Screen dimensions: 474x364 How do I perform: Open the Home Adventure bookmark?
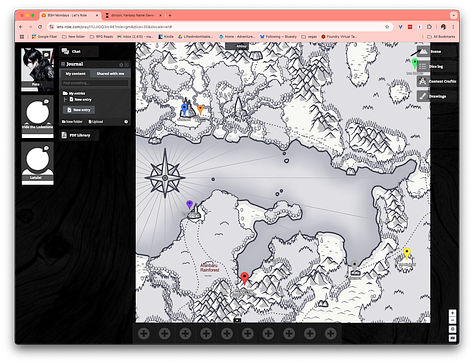tap(237, 37)
